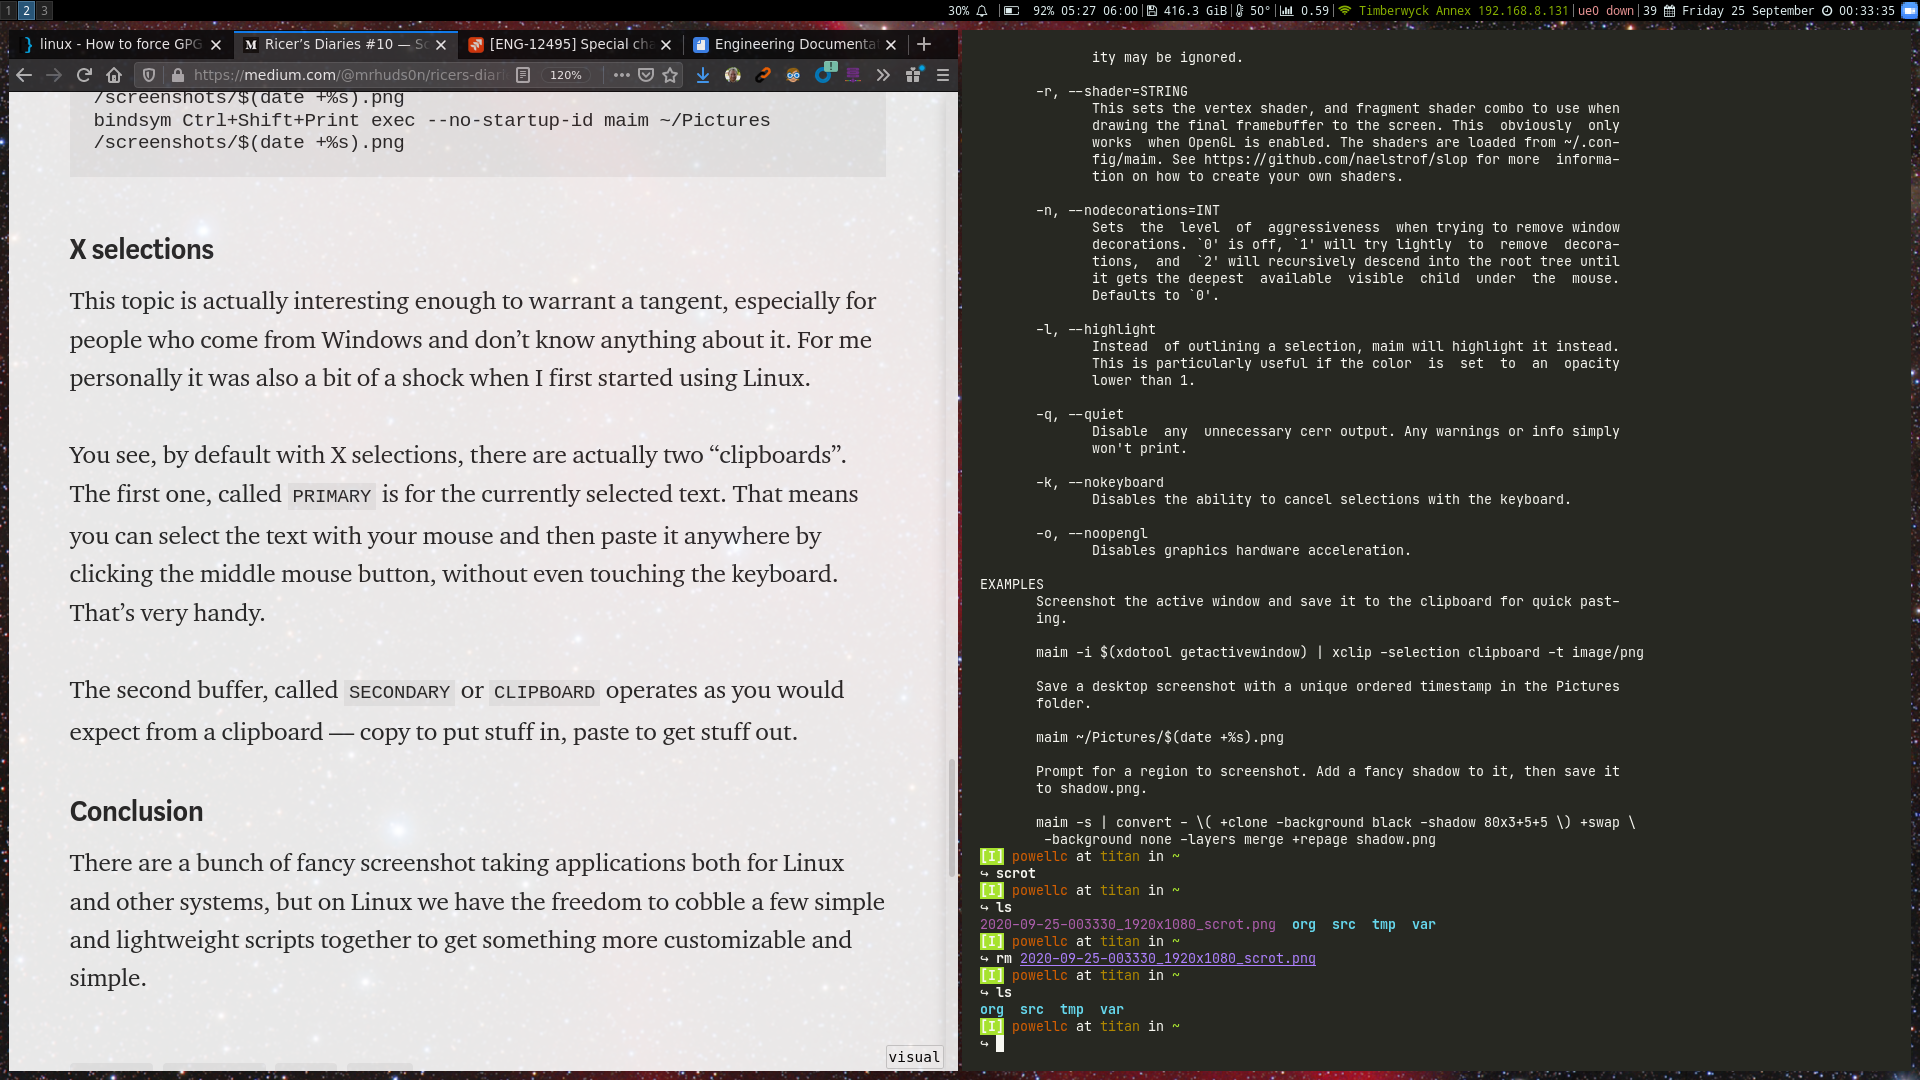Switch to workspace 3 in the bar

[x=44, y=11]
